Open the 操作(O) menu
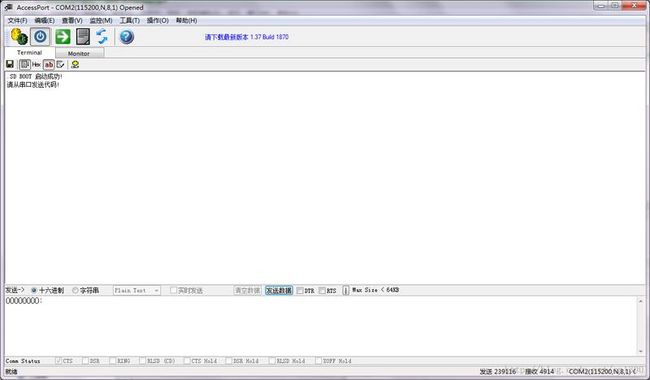The image size is (650, 380). 158,20
